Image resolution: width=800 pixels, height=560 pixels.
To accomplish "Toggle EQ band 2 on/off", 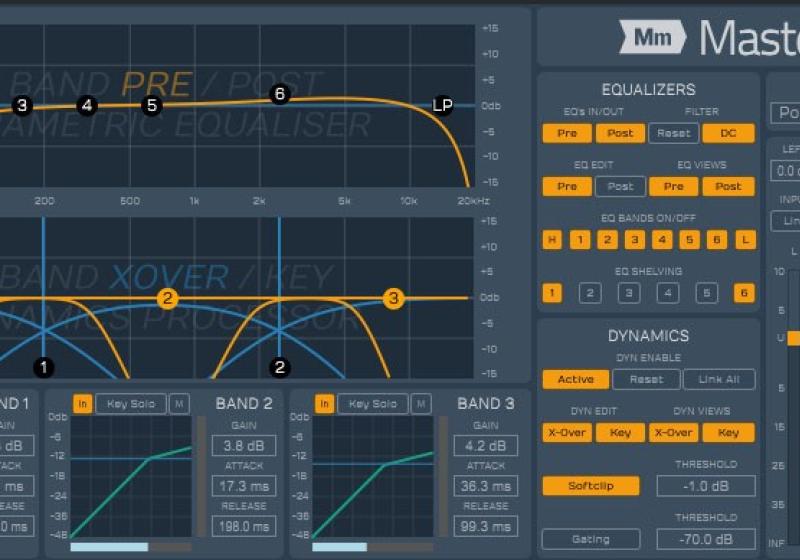I will click(607, 240).
